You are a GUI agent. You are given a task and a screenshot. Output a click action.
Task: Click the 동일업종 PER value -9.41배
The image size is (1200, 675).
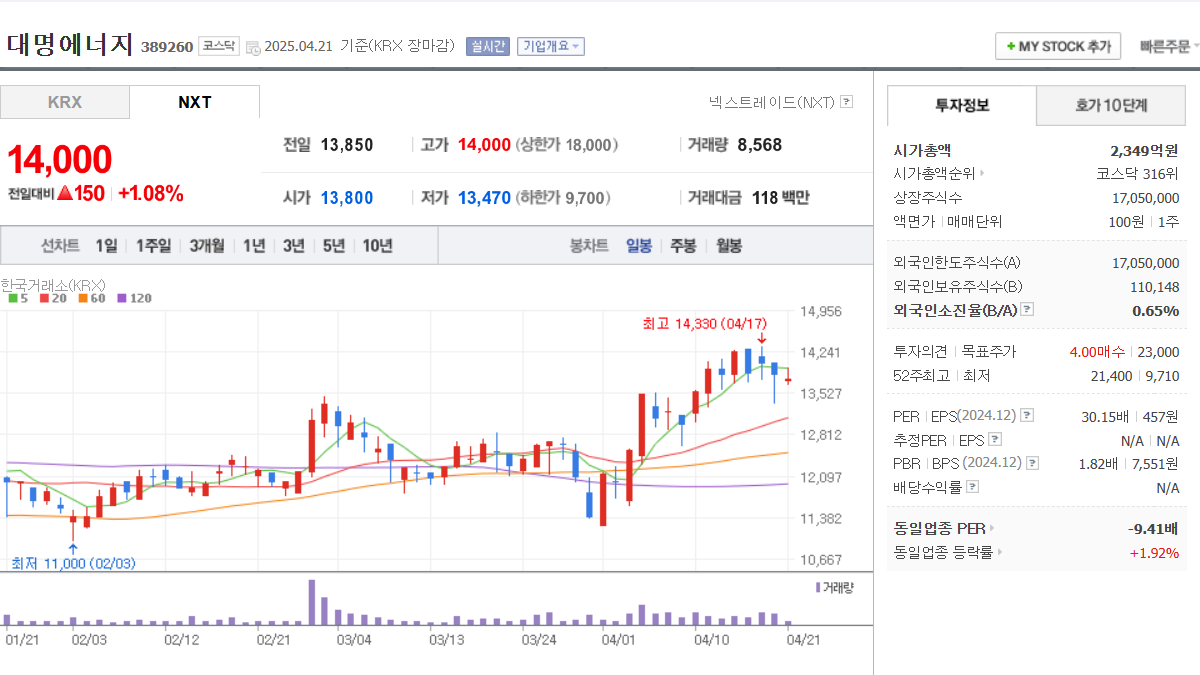1151,528
